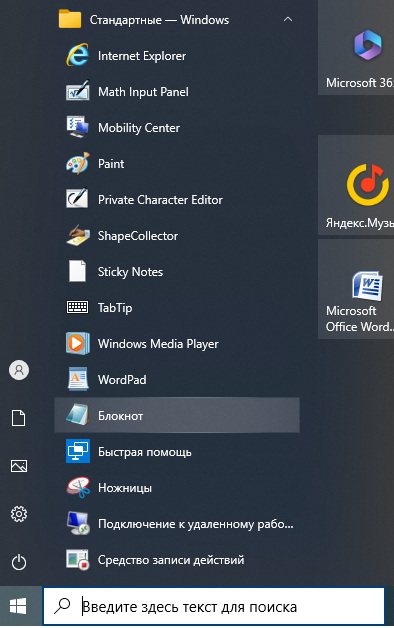The height and width of the screenshot is (628, 394).
Task: Click the Power button icon
Action: pyautogui.click(x=19, y=562)
